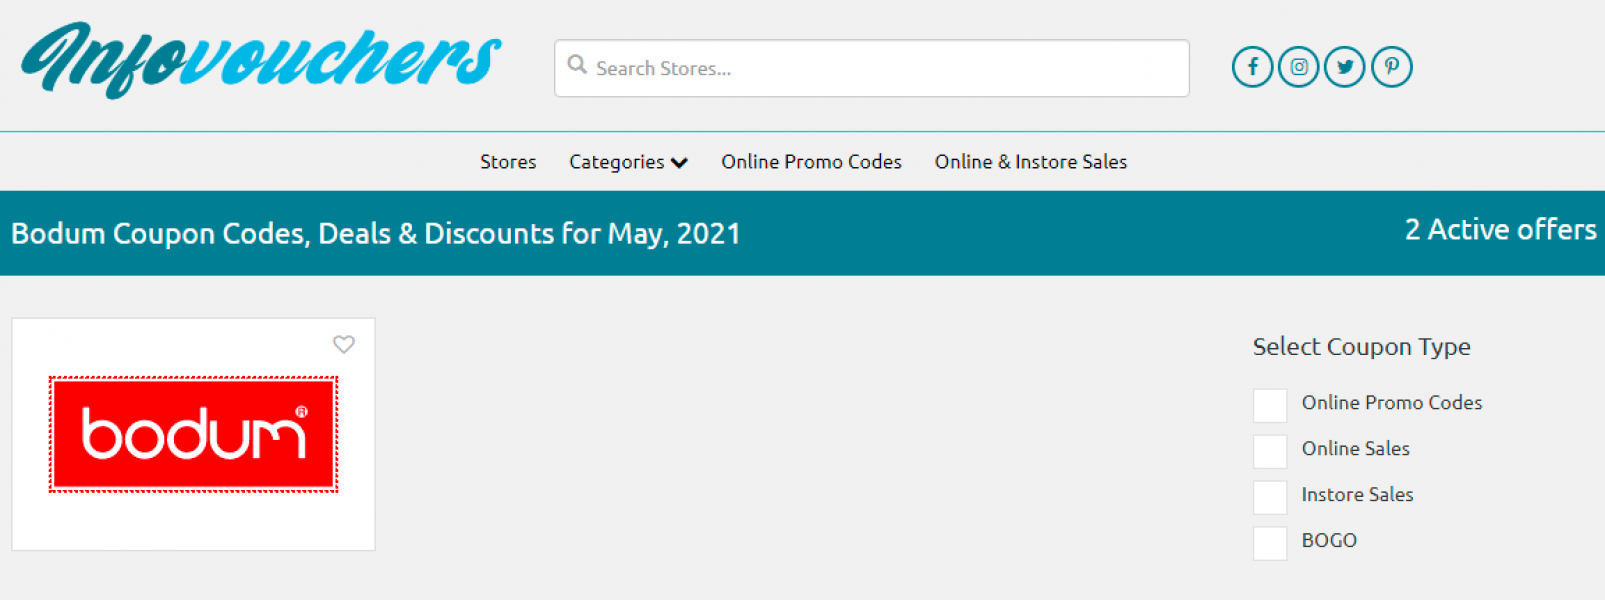Focus the Search Stores input field
The width and height of the screenshot is (1605, 600).
(x=872, y=68)
